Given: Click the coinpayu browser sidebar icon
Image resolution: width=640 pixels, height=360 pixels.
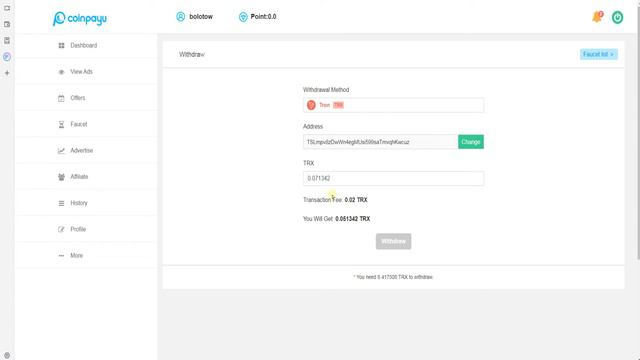Looking at the screenshot, I should coord(7,57).
